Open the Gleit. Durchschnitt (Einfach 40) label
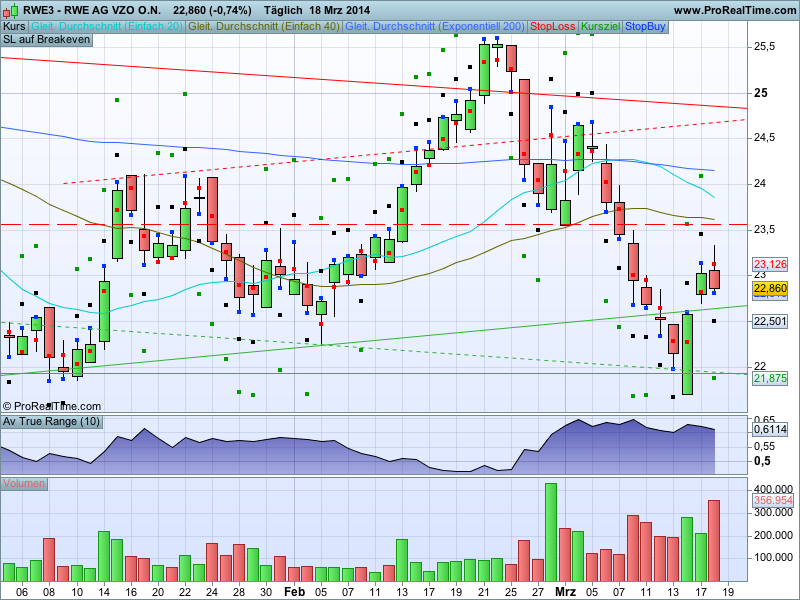The image size is (800, 600). pyautogui.click(x=264, y=27)
